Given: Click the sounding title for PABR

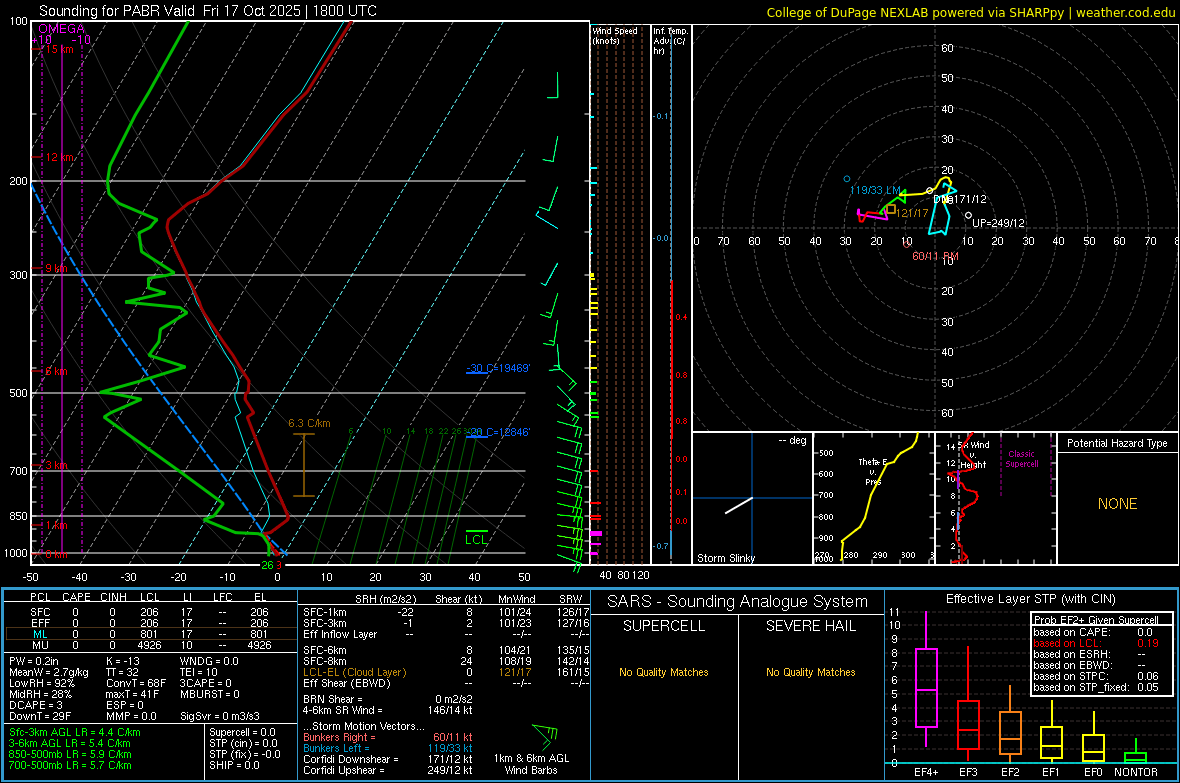Looking at the screenshot, I should coord(208,11).
